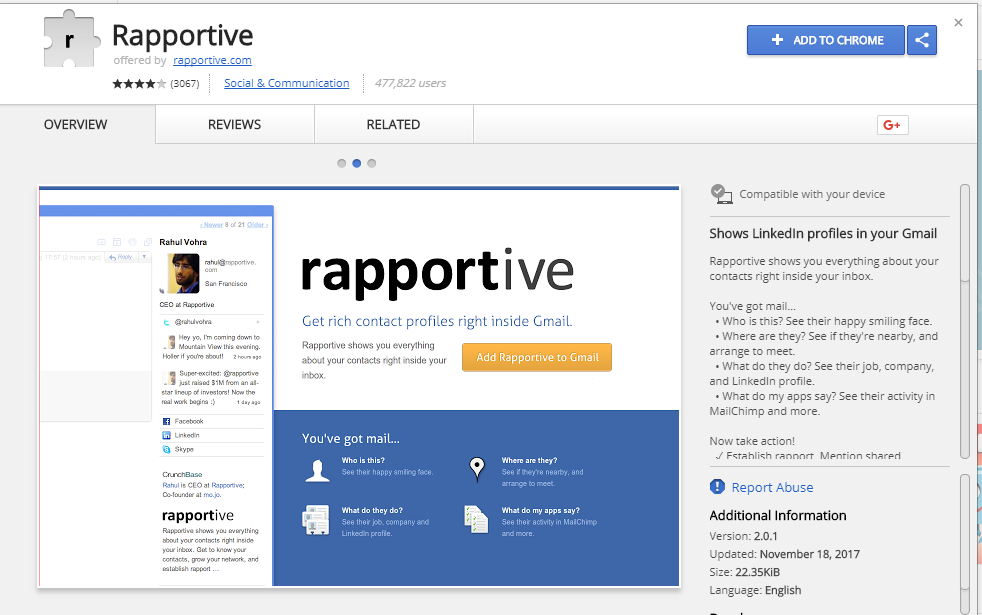The image size is (982, 615).
Task: Click the Add to Chrome button
Action: (825, 40)
